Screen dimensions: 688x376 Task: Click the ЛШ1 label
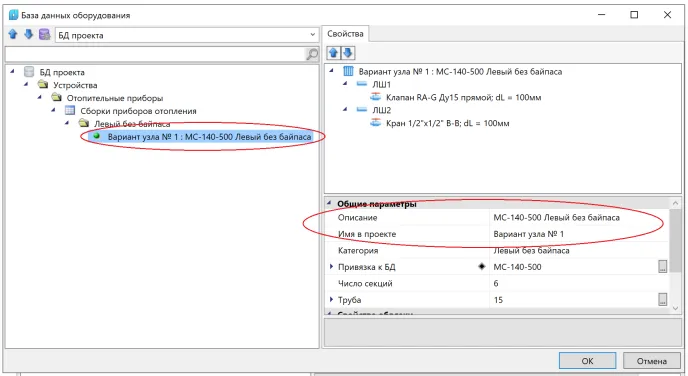coord(381,84)
